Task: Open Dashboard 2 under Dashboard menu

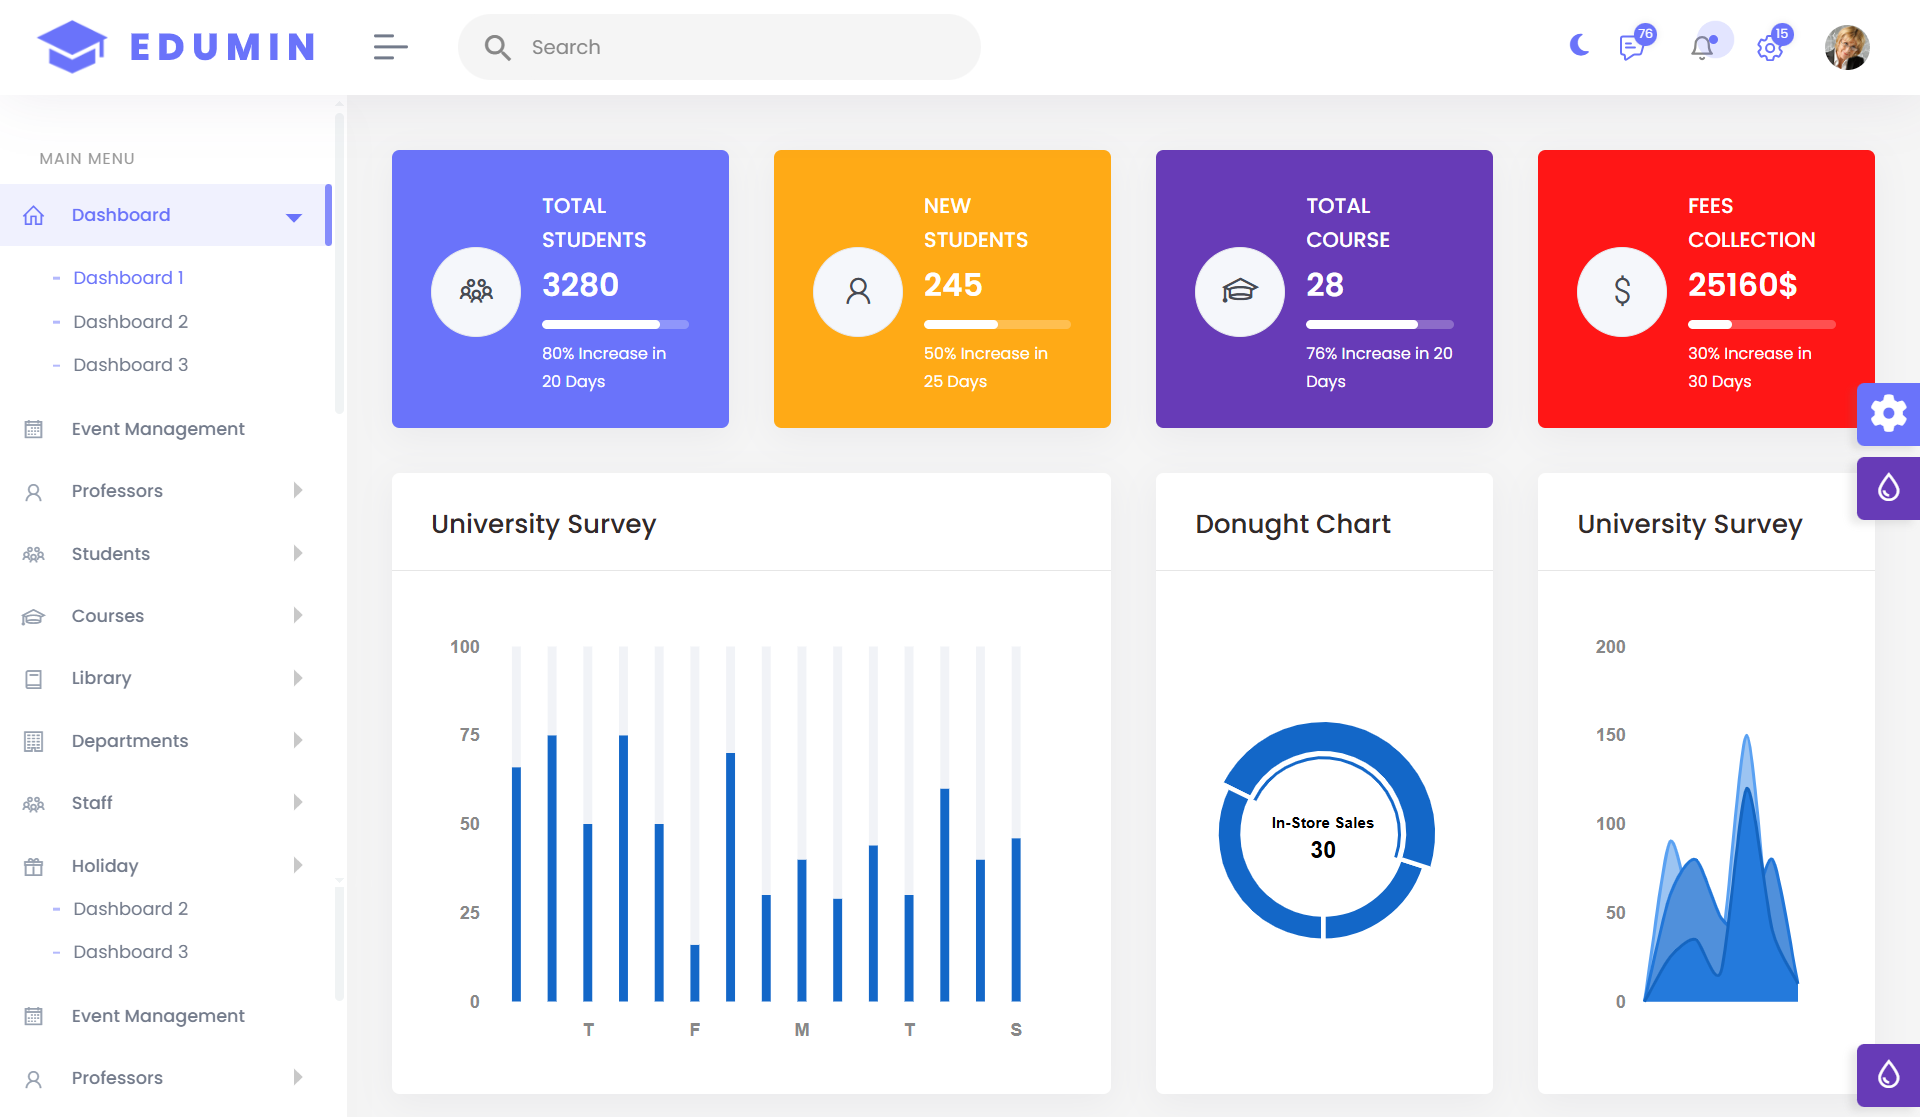Action: pos(130,322)
